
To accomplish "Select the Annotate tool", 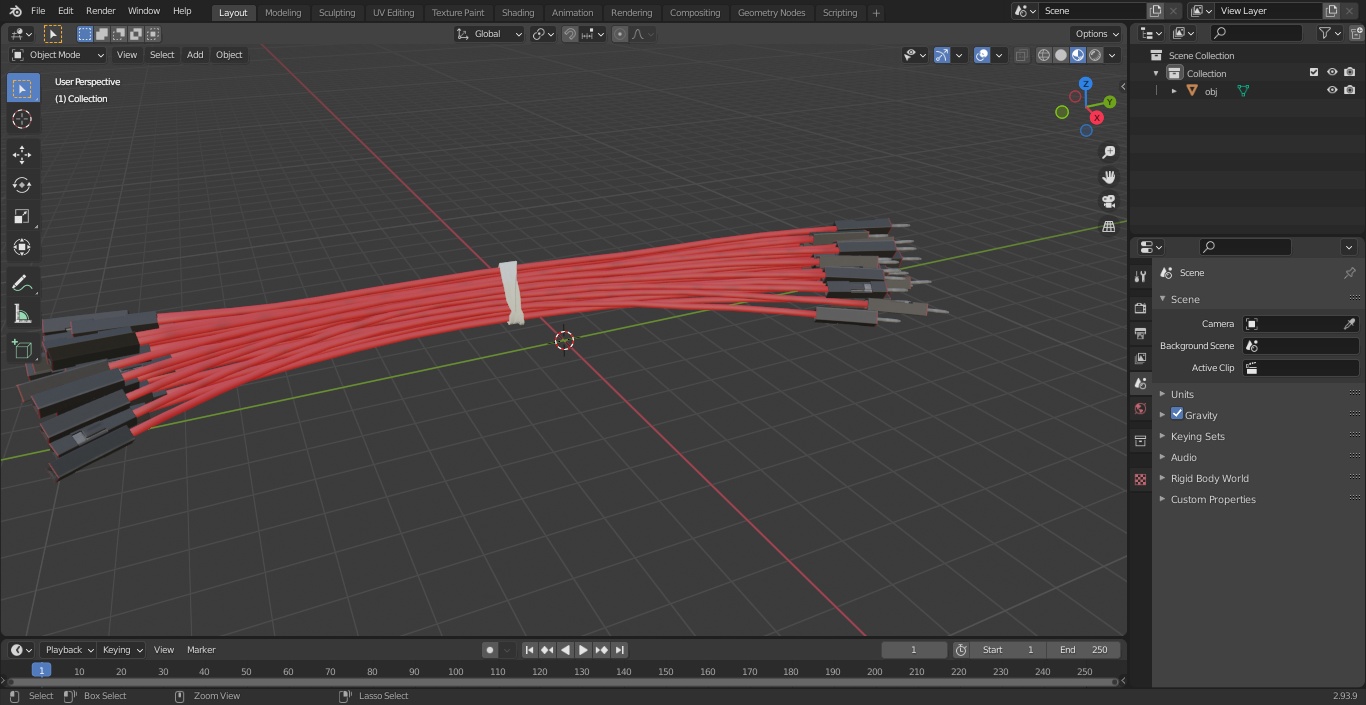I will 22,284.
